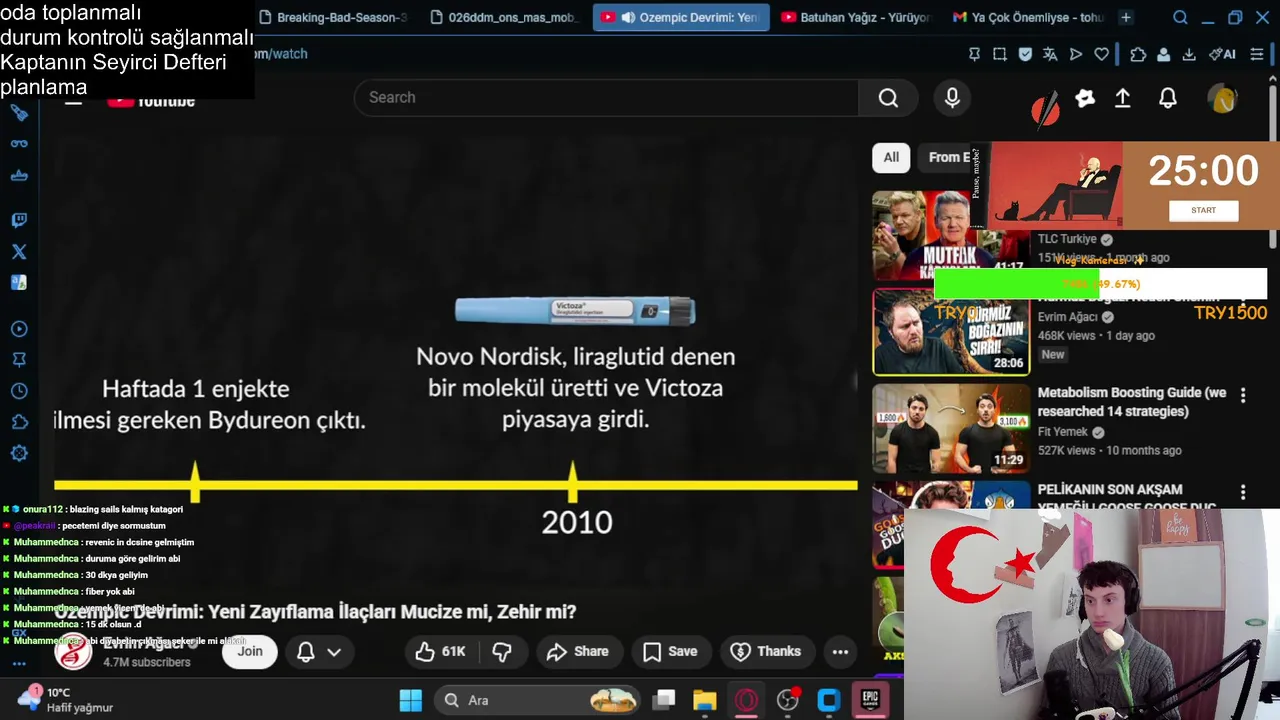
Task: Click the pin icon in address bar
Action: [x=974, y=54]
